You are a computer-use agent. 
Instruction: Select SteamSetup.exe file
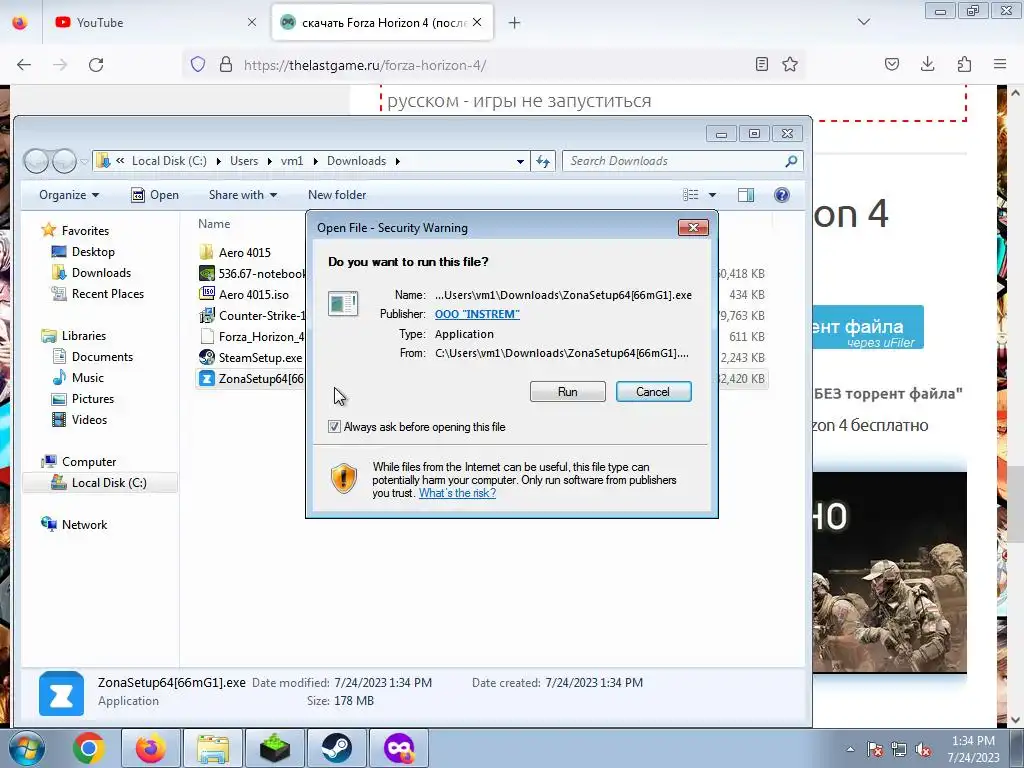[x=251, y=357]
